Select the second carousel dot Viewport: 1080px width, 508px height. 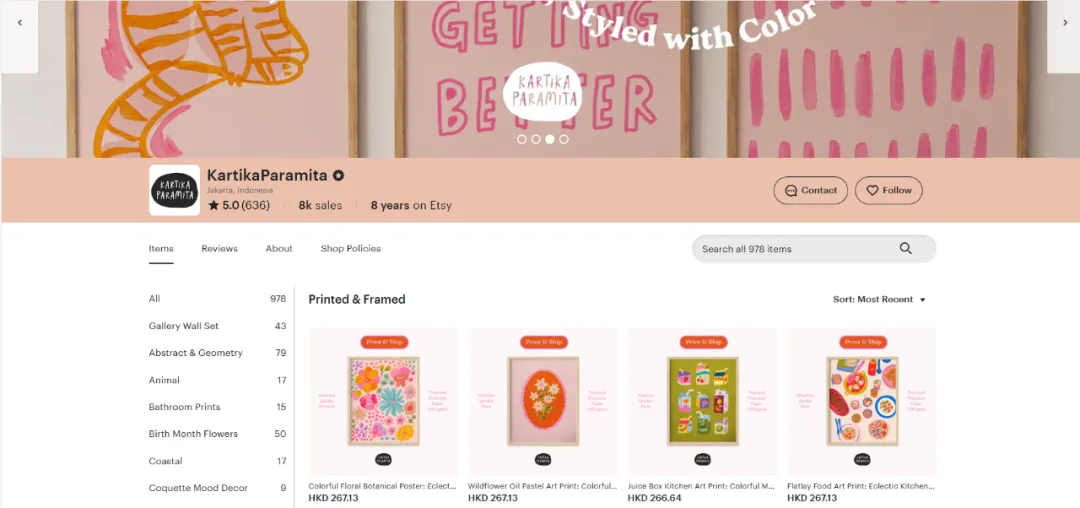click(536, 139)
